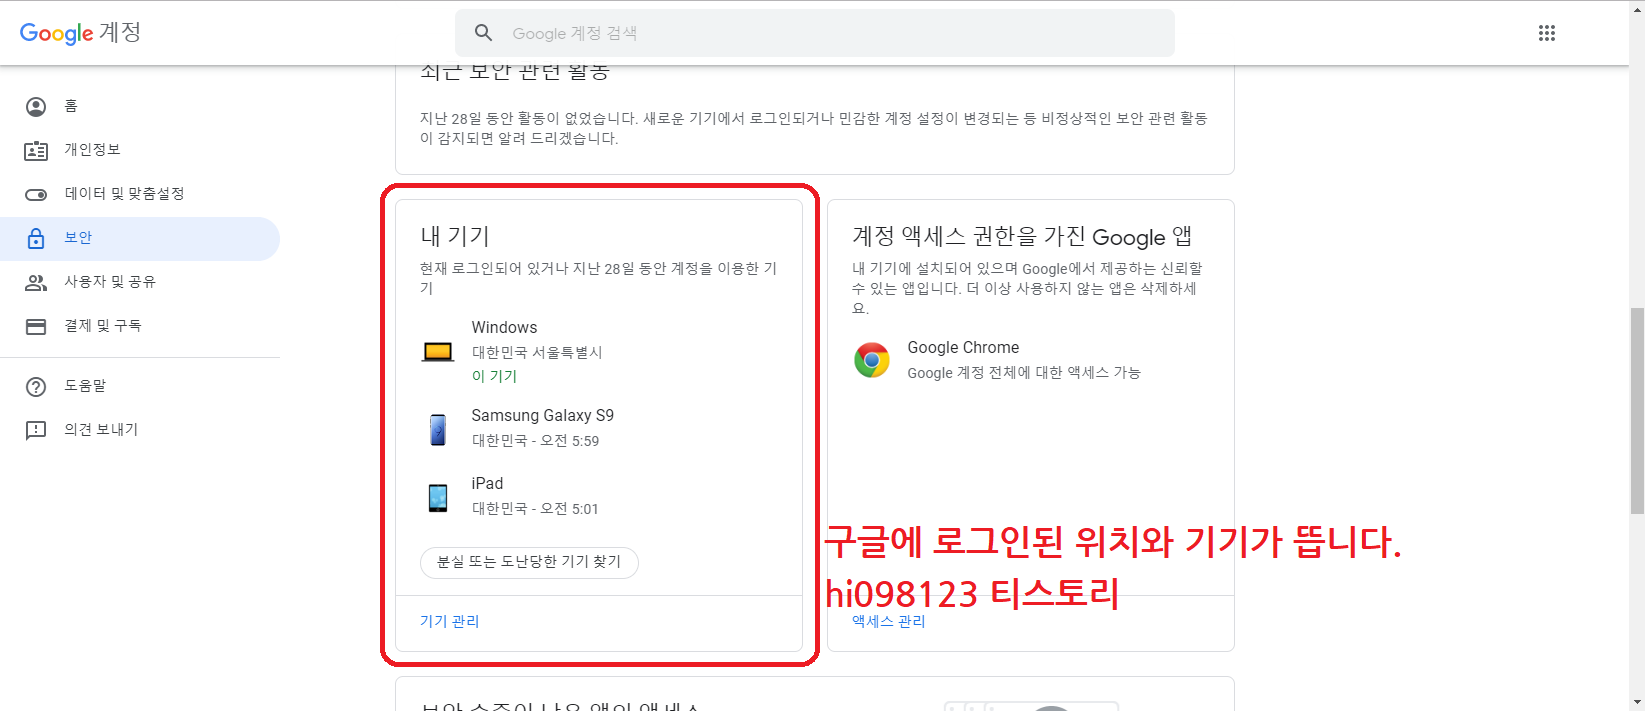Click the 사용자 및 공유 people icon

36,282
